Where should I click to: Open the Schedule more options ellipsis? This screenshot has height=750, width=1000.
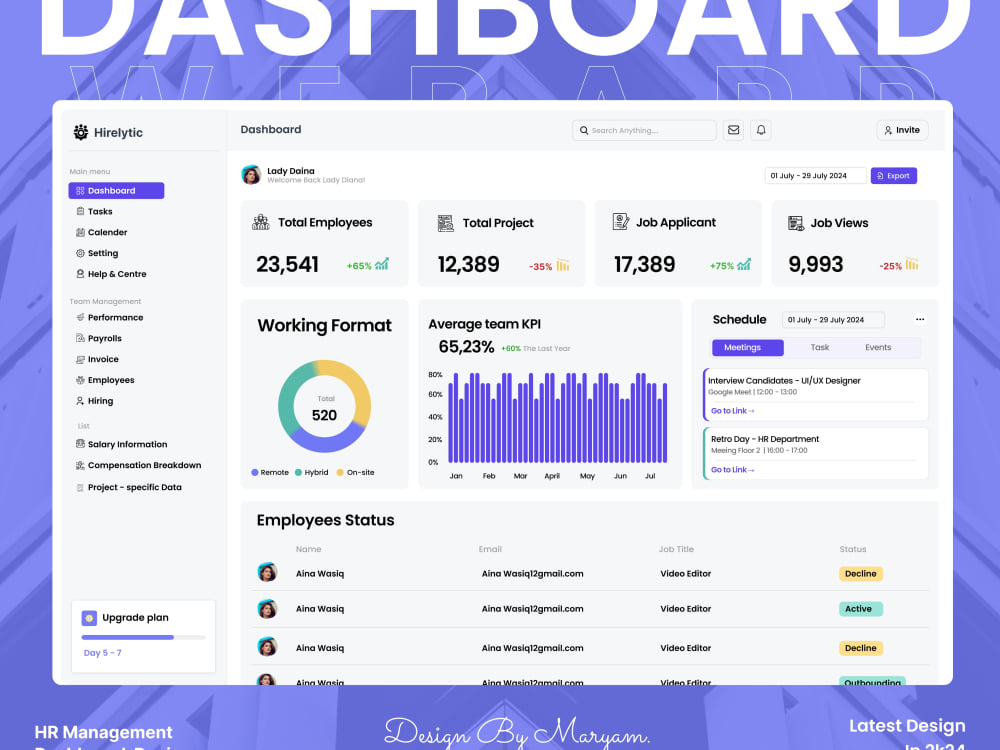pos(920,319)
